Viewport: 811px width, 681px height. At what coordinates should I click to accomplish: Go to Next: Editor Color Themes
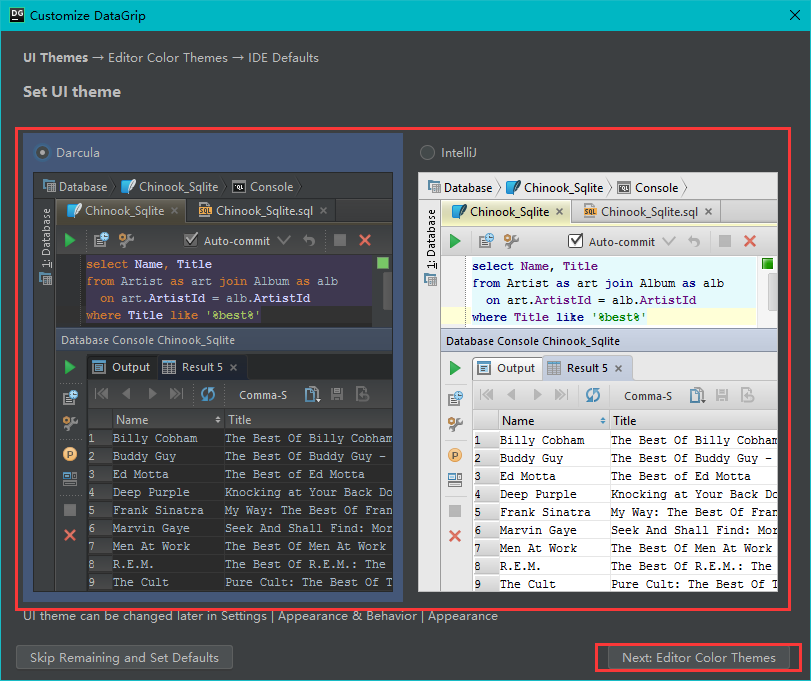(x=698, y=657)
